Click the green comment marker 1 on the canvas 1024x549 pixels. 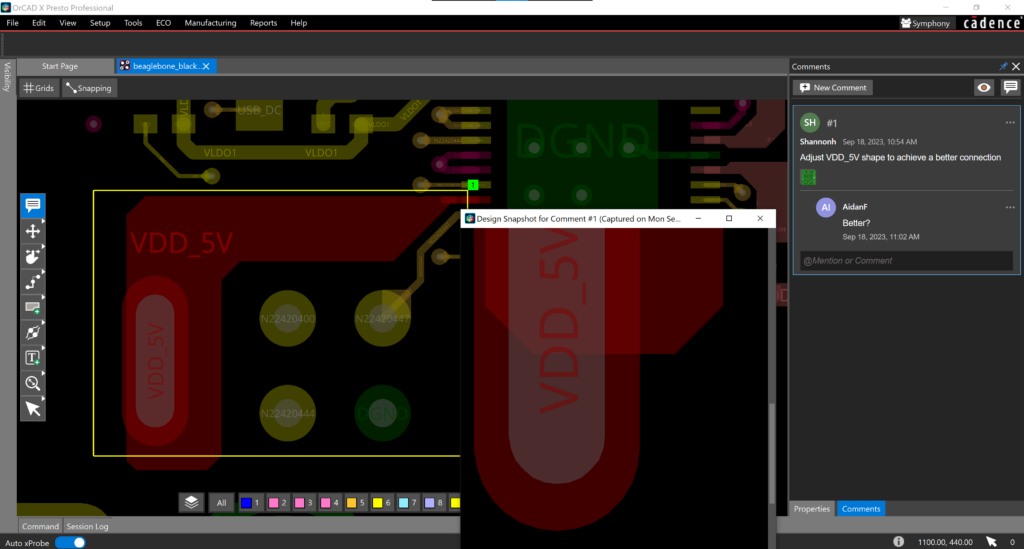473,185
